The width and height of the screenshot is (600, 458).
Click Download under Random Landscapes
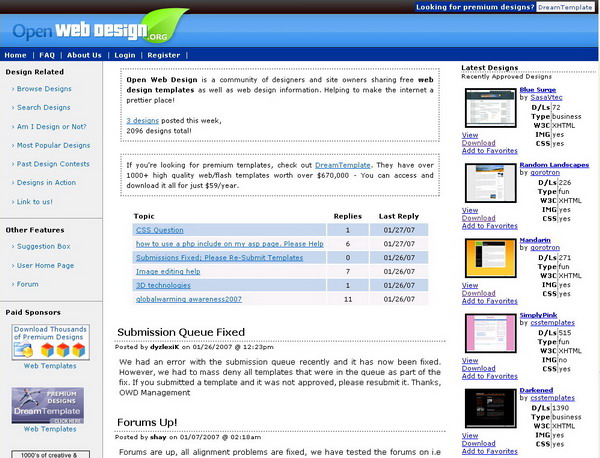click(x=478, y=218)
